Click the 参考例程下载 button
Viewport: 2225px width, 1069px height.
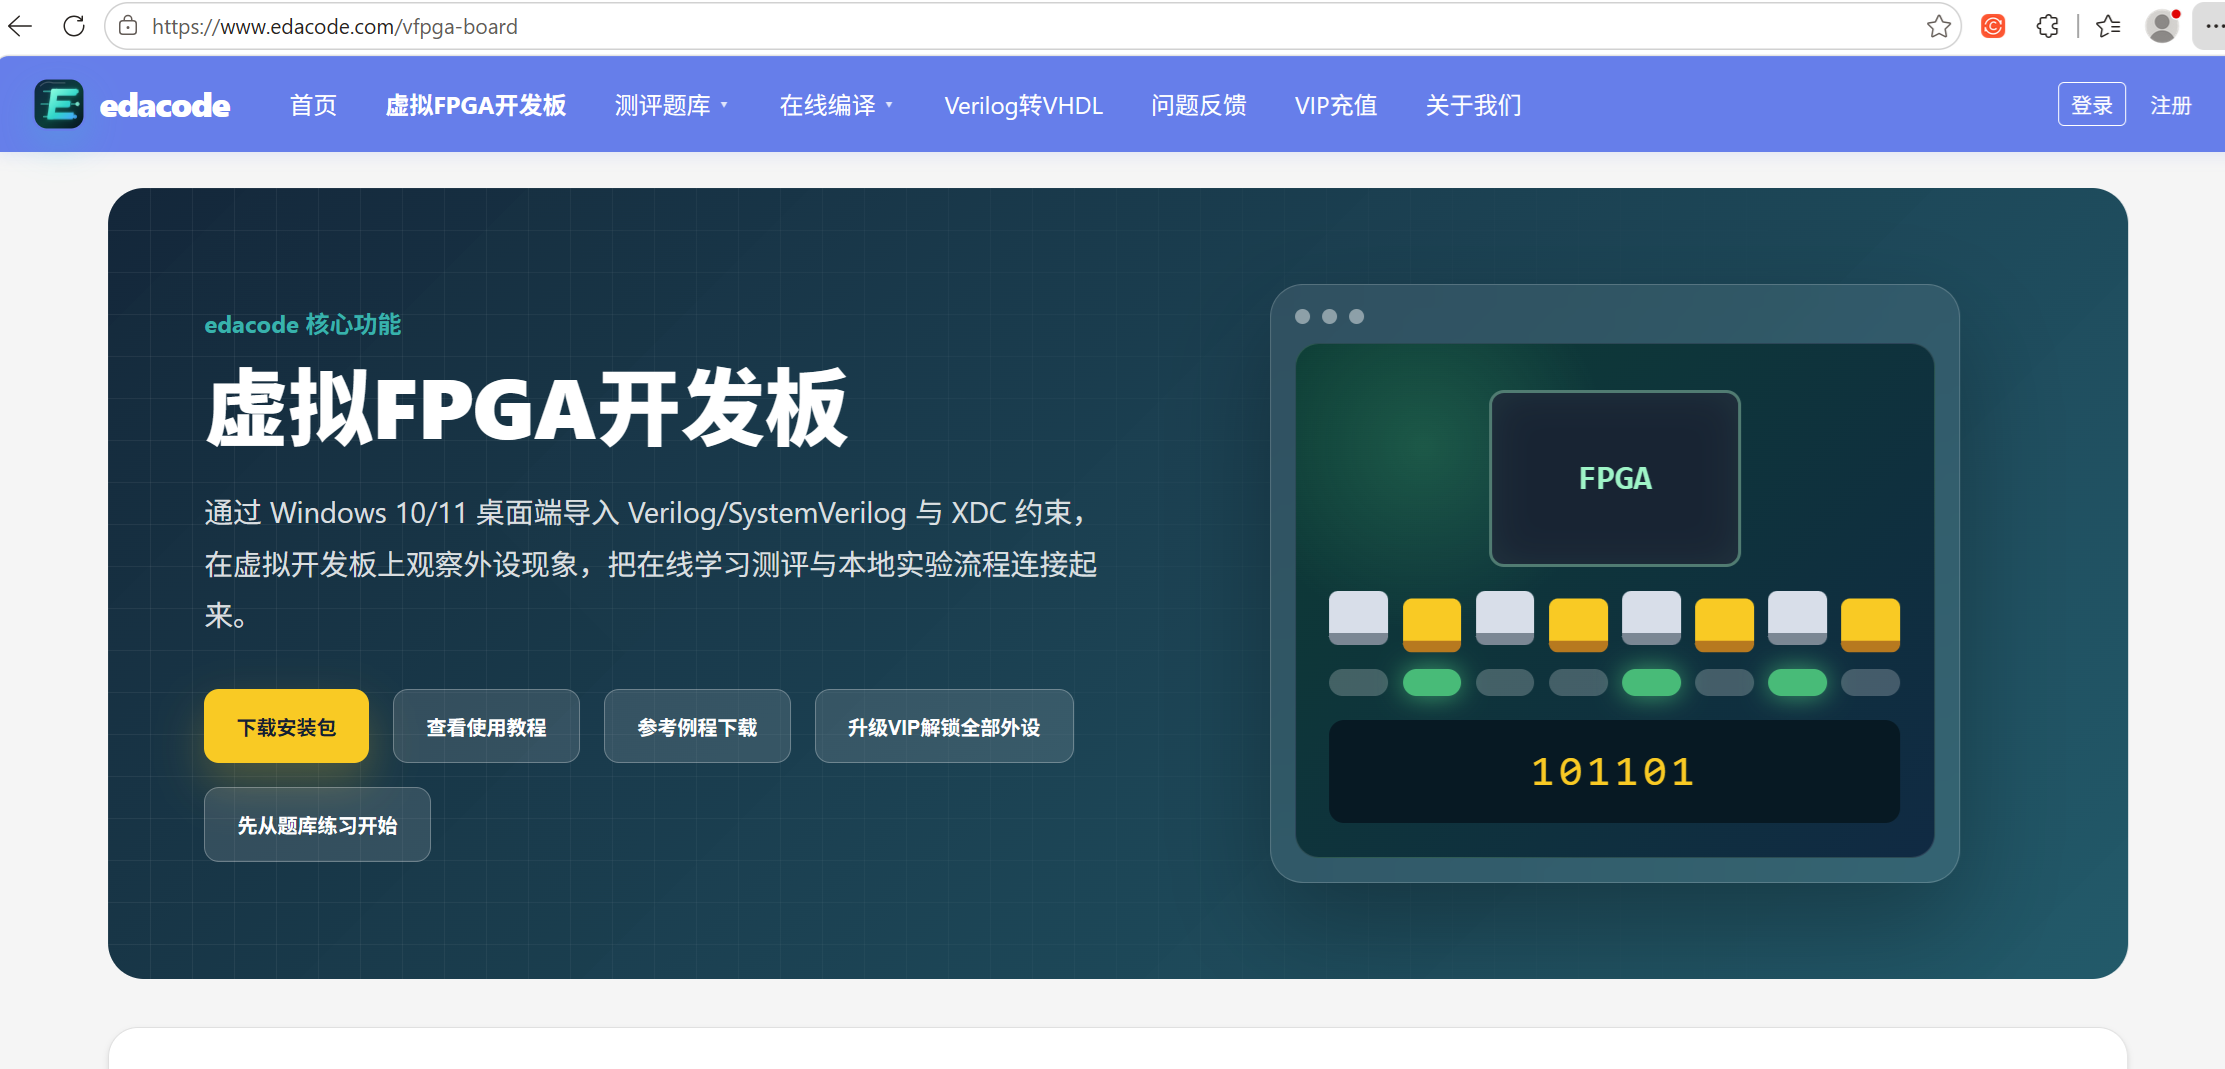tap(697, 726)
